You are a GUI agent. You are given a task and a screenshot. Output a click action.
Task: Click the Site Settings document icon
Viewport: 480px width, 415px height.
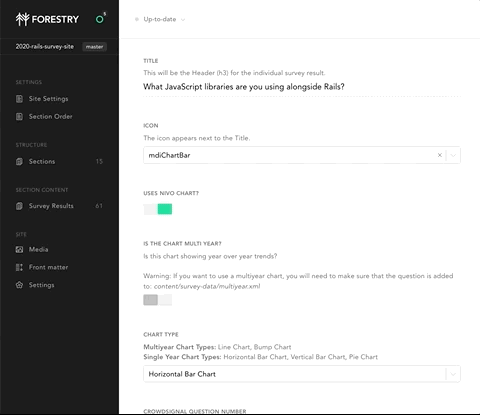[19, 99]
